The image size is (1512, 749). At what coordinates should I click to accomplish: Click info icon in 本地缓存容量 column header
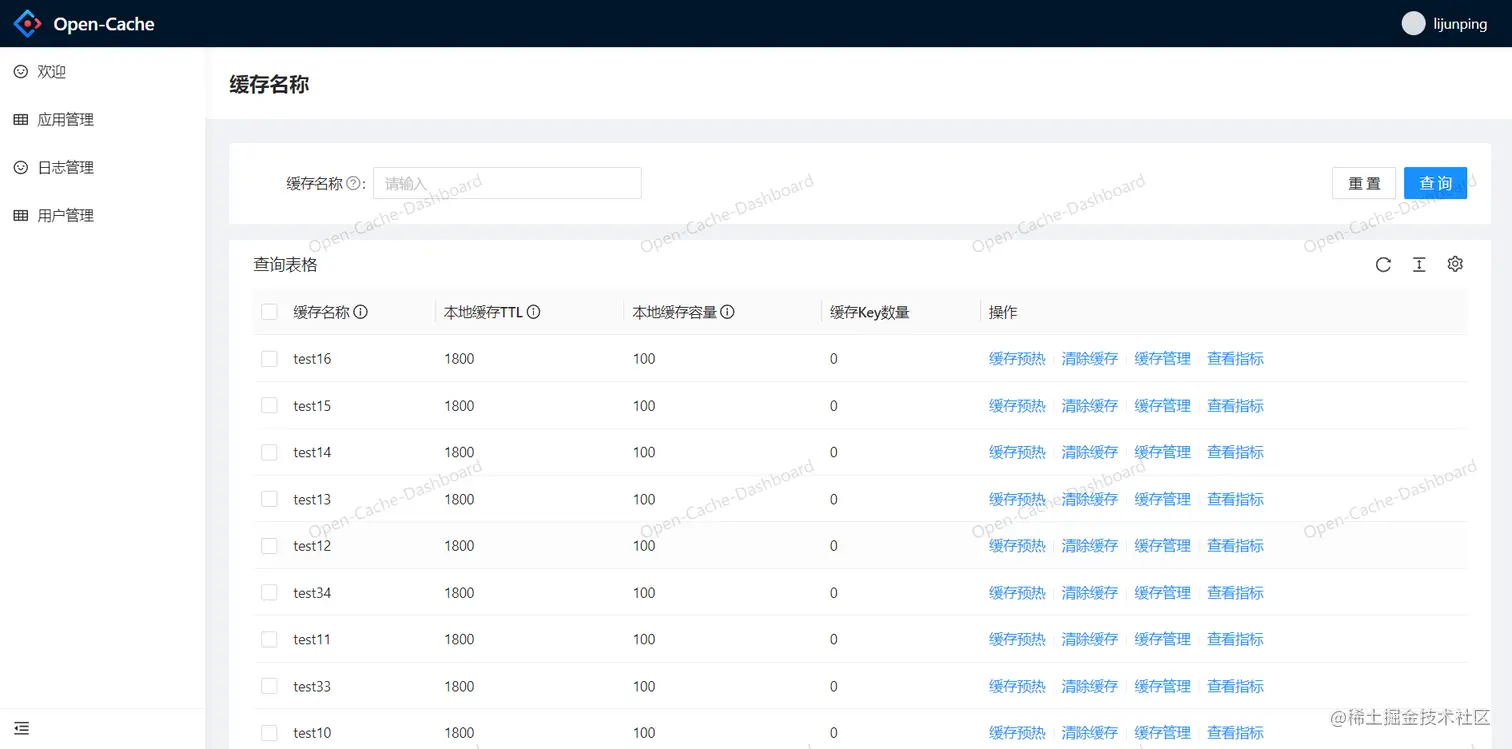pyautogui.click(x=728, y=312)
